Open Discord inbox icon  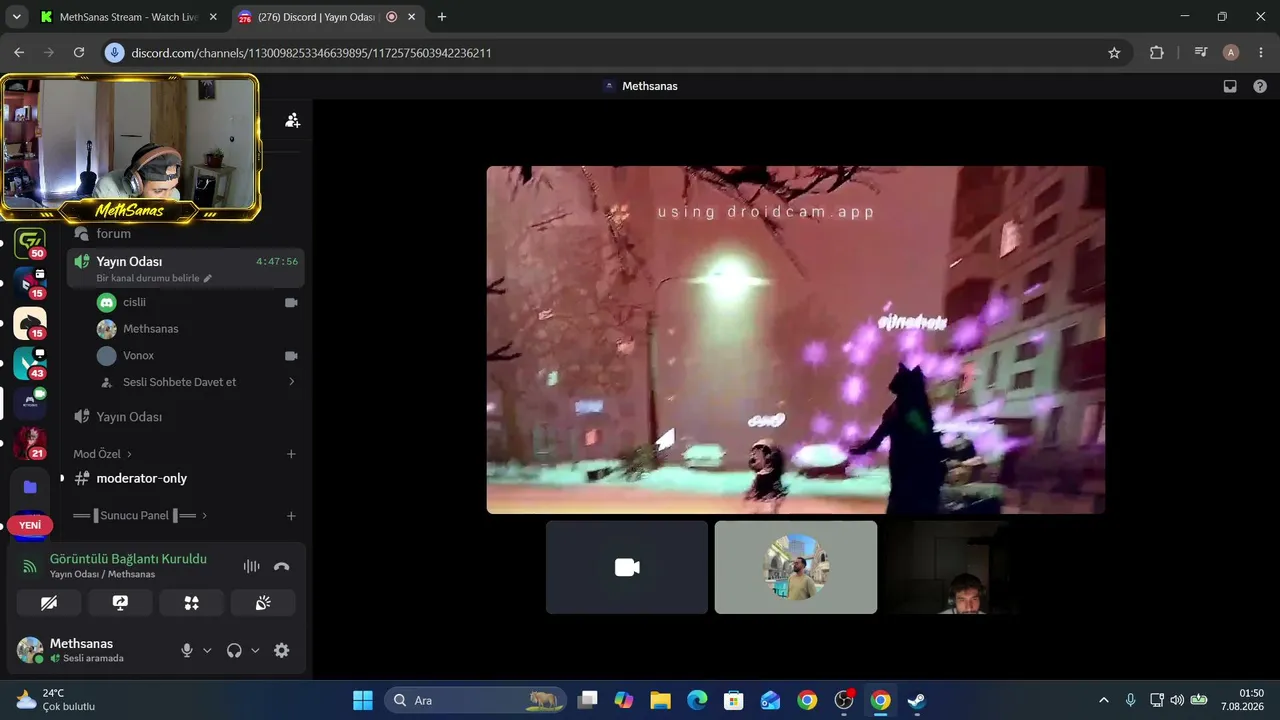point(1230,86)
